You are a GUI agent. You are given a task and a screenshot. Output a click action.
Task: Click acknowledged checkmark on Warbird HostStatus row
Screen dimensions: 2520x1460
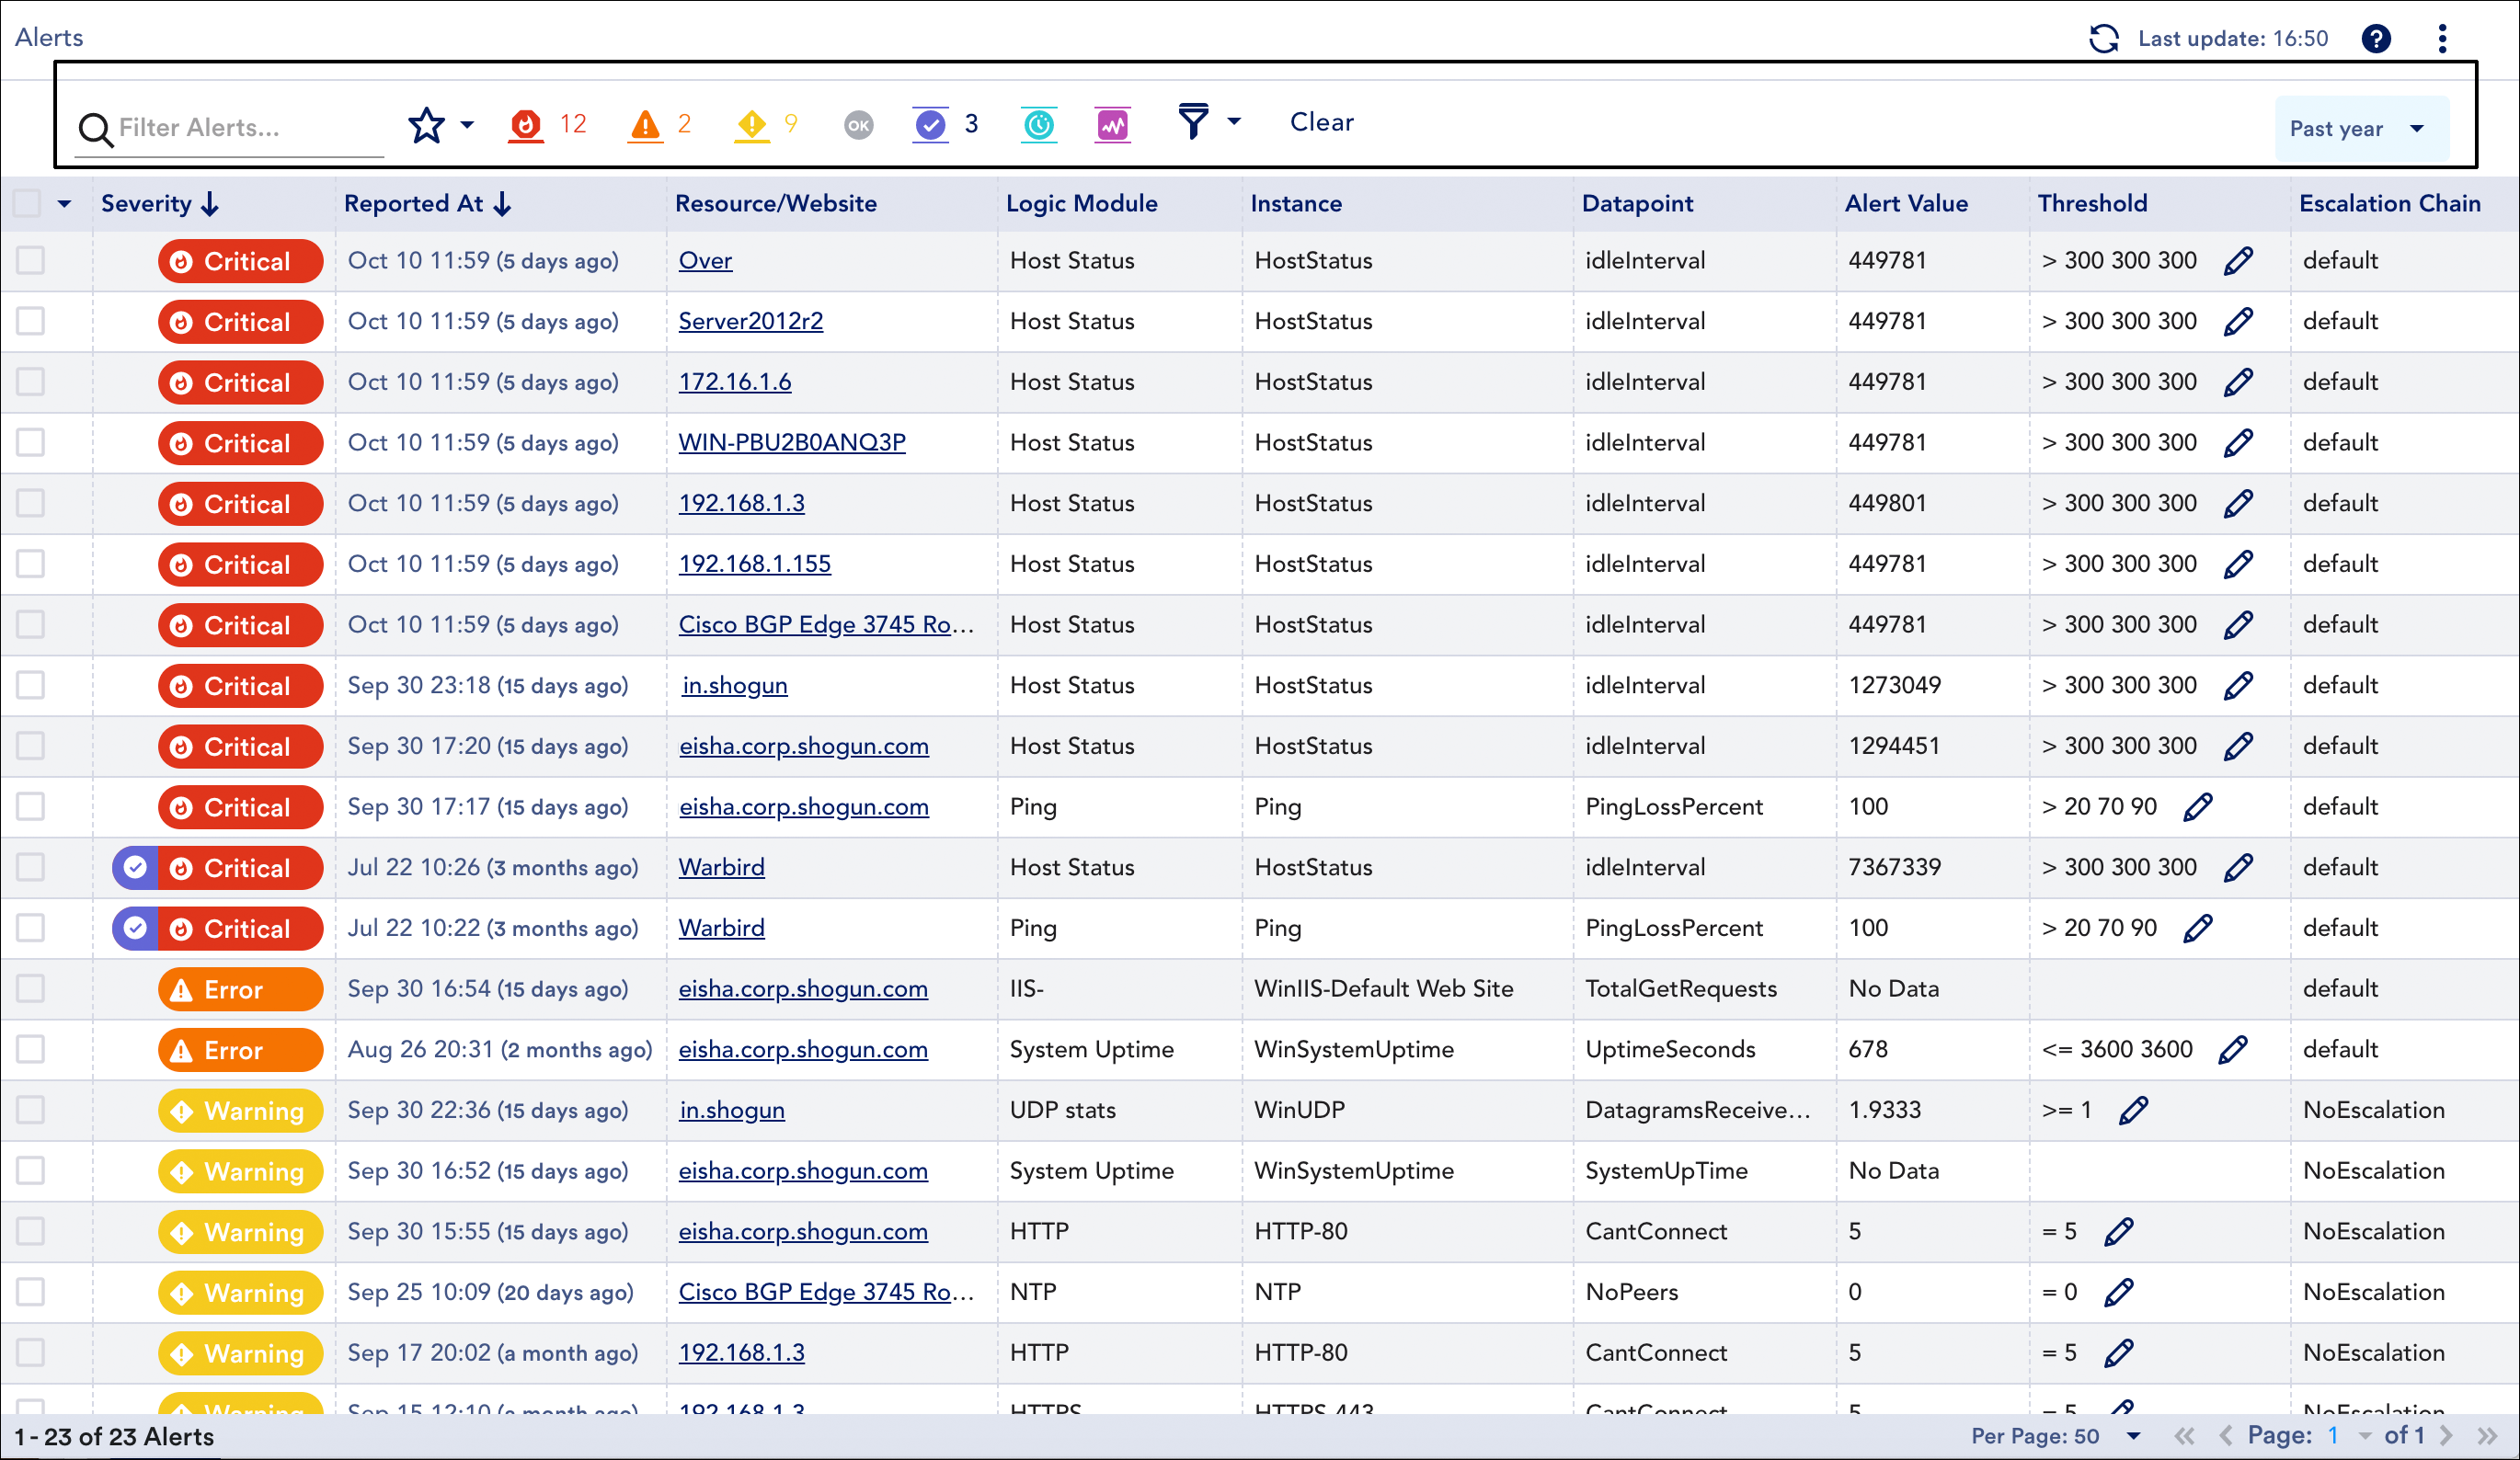(x=135, y=868)
